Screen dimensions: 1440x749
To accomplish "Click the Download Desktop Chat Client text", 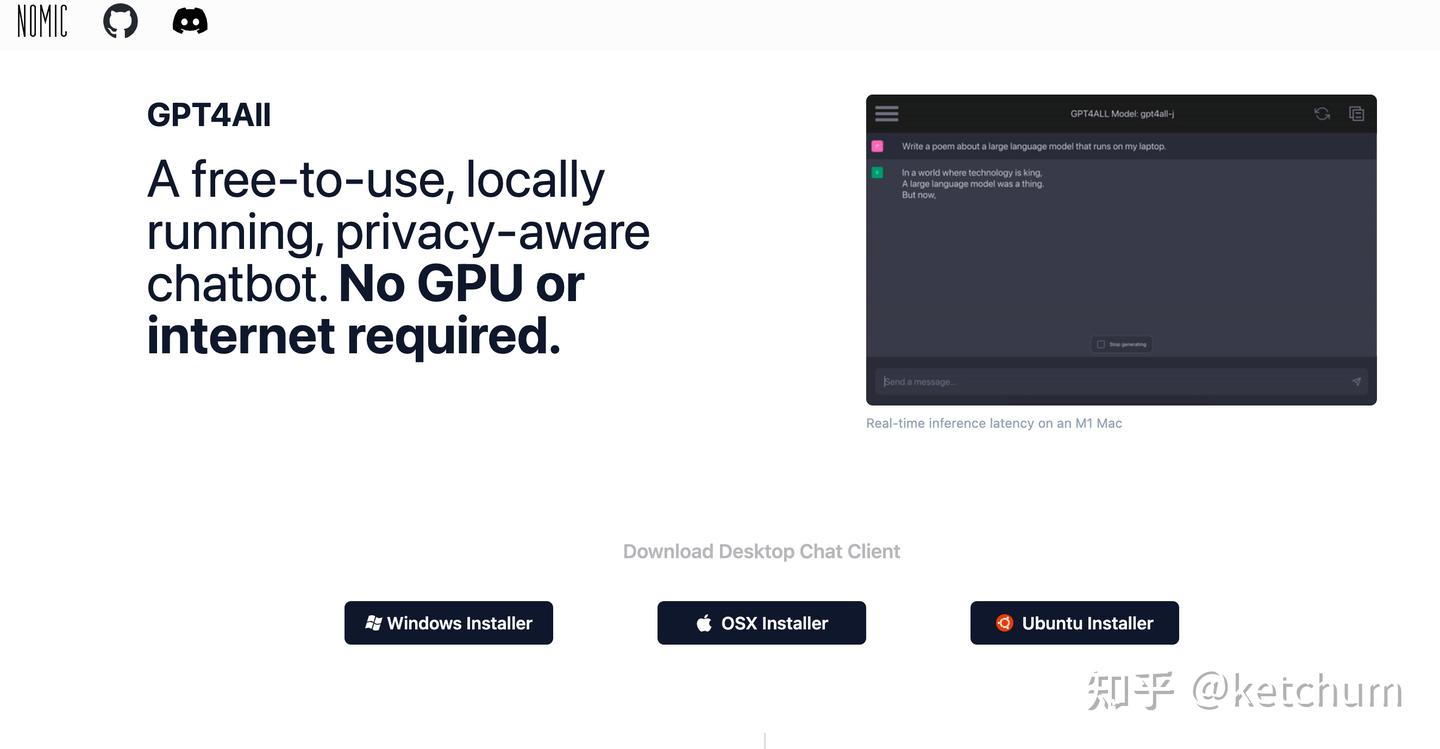I will tap(762, 551).
